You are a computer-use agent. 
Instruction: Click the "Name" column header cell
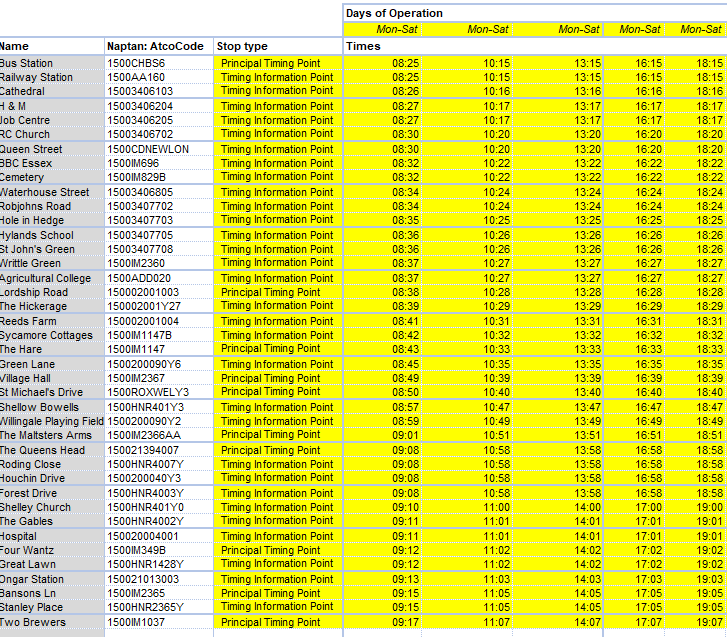[50, 46]
